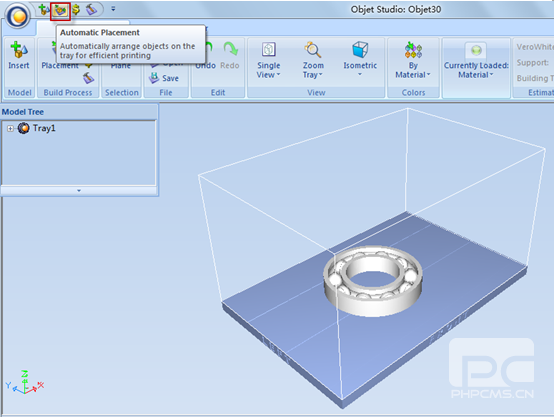Open Currently Loaded Material dropdown
The height and width of the screenshot is (418, 554).
(476, 61)
